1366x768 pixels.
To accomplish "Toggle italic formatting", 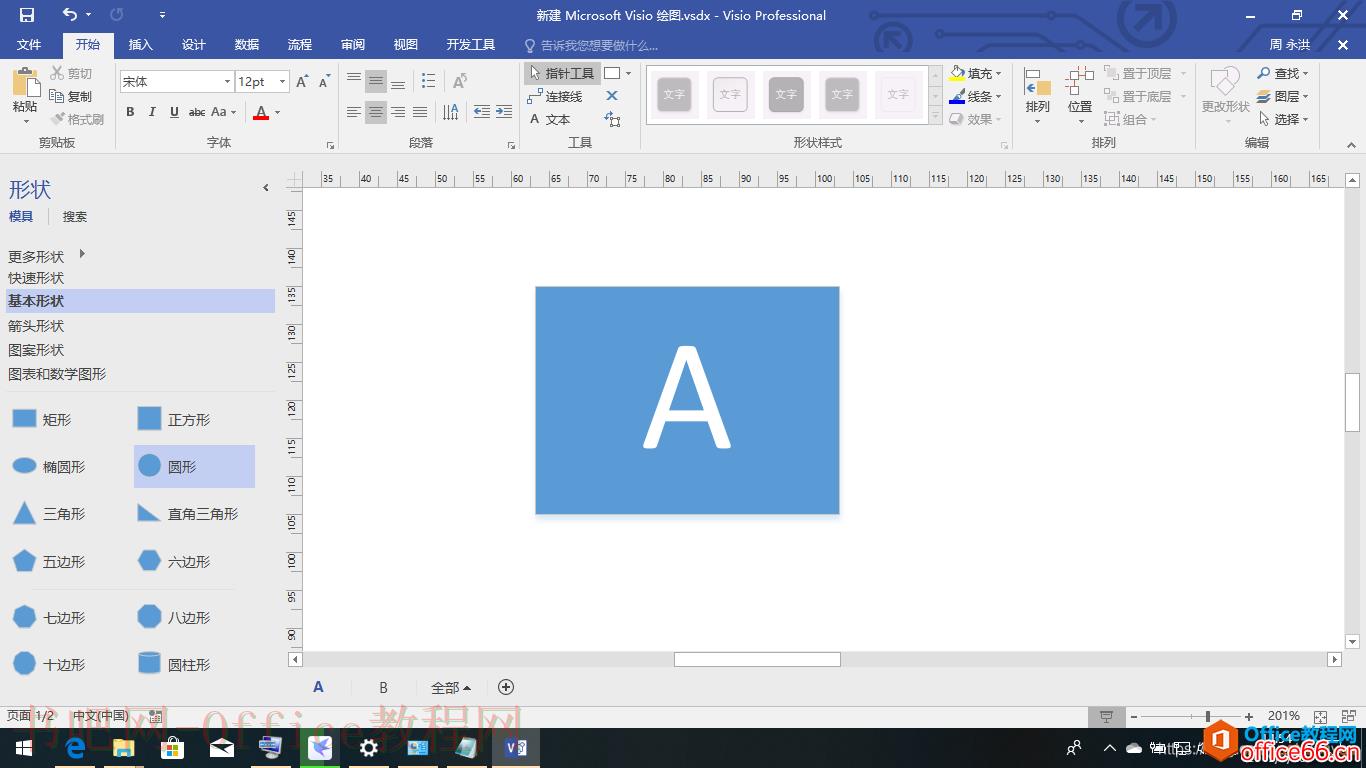I will click(x=152, y=112).
